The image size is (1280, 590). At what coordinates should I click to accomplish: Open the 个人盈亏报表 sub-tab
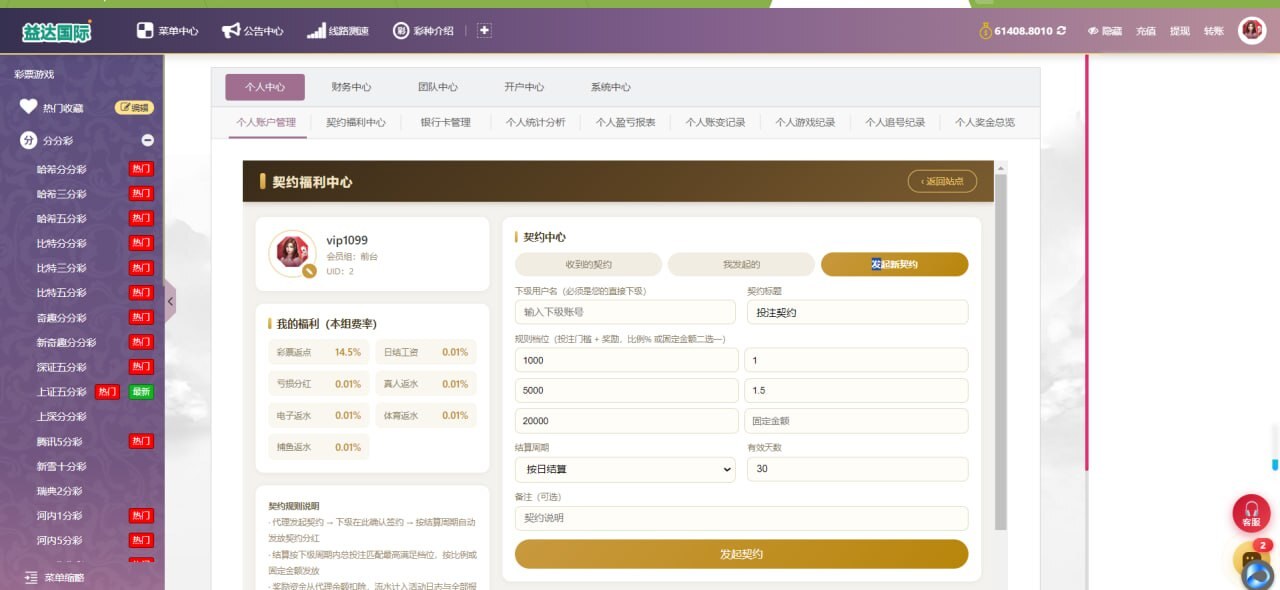point(626,122)
